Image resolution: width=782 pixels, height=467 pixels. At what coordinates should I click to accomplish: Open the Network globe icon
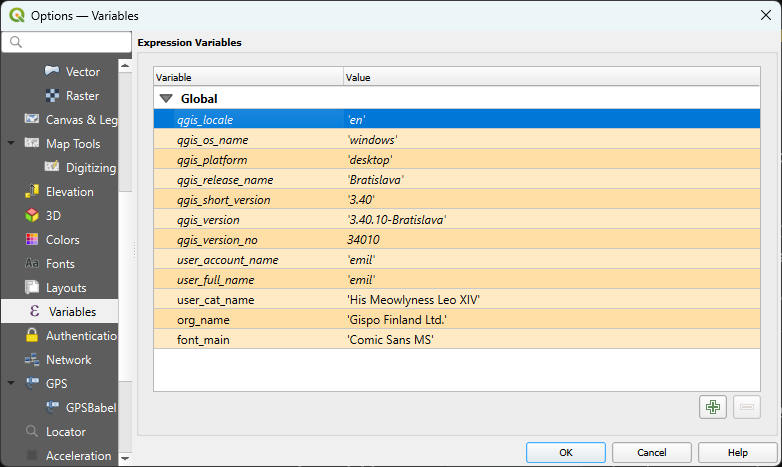pos(32,360)
